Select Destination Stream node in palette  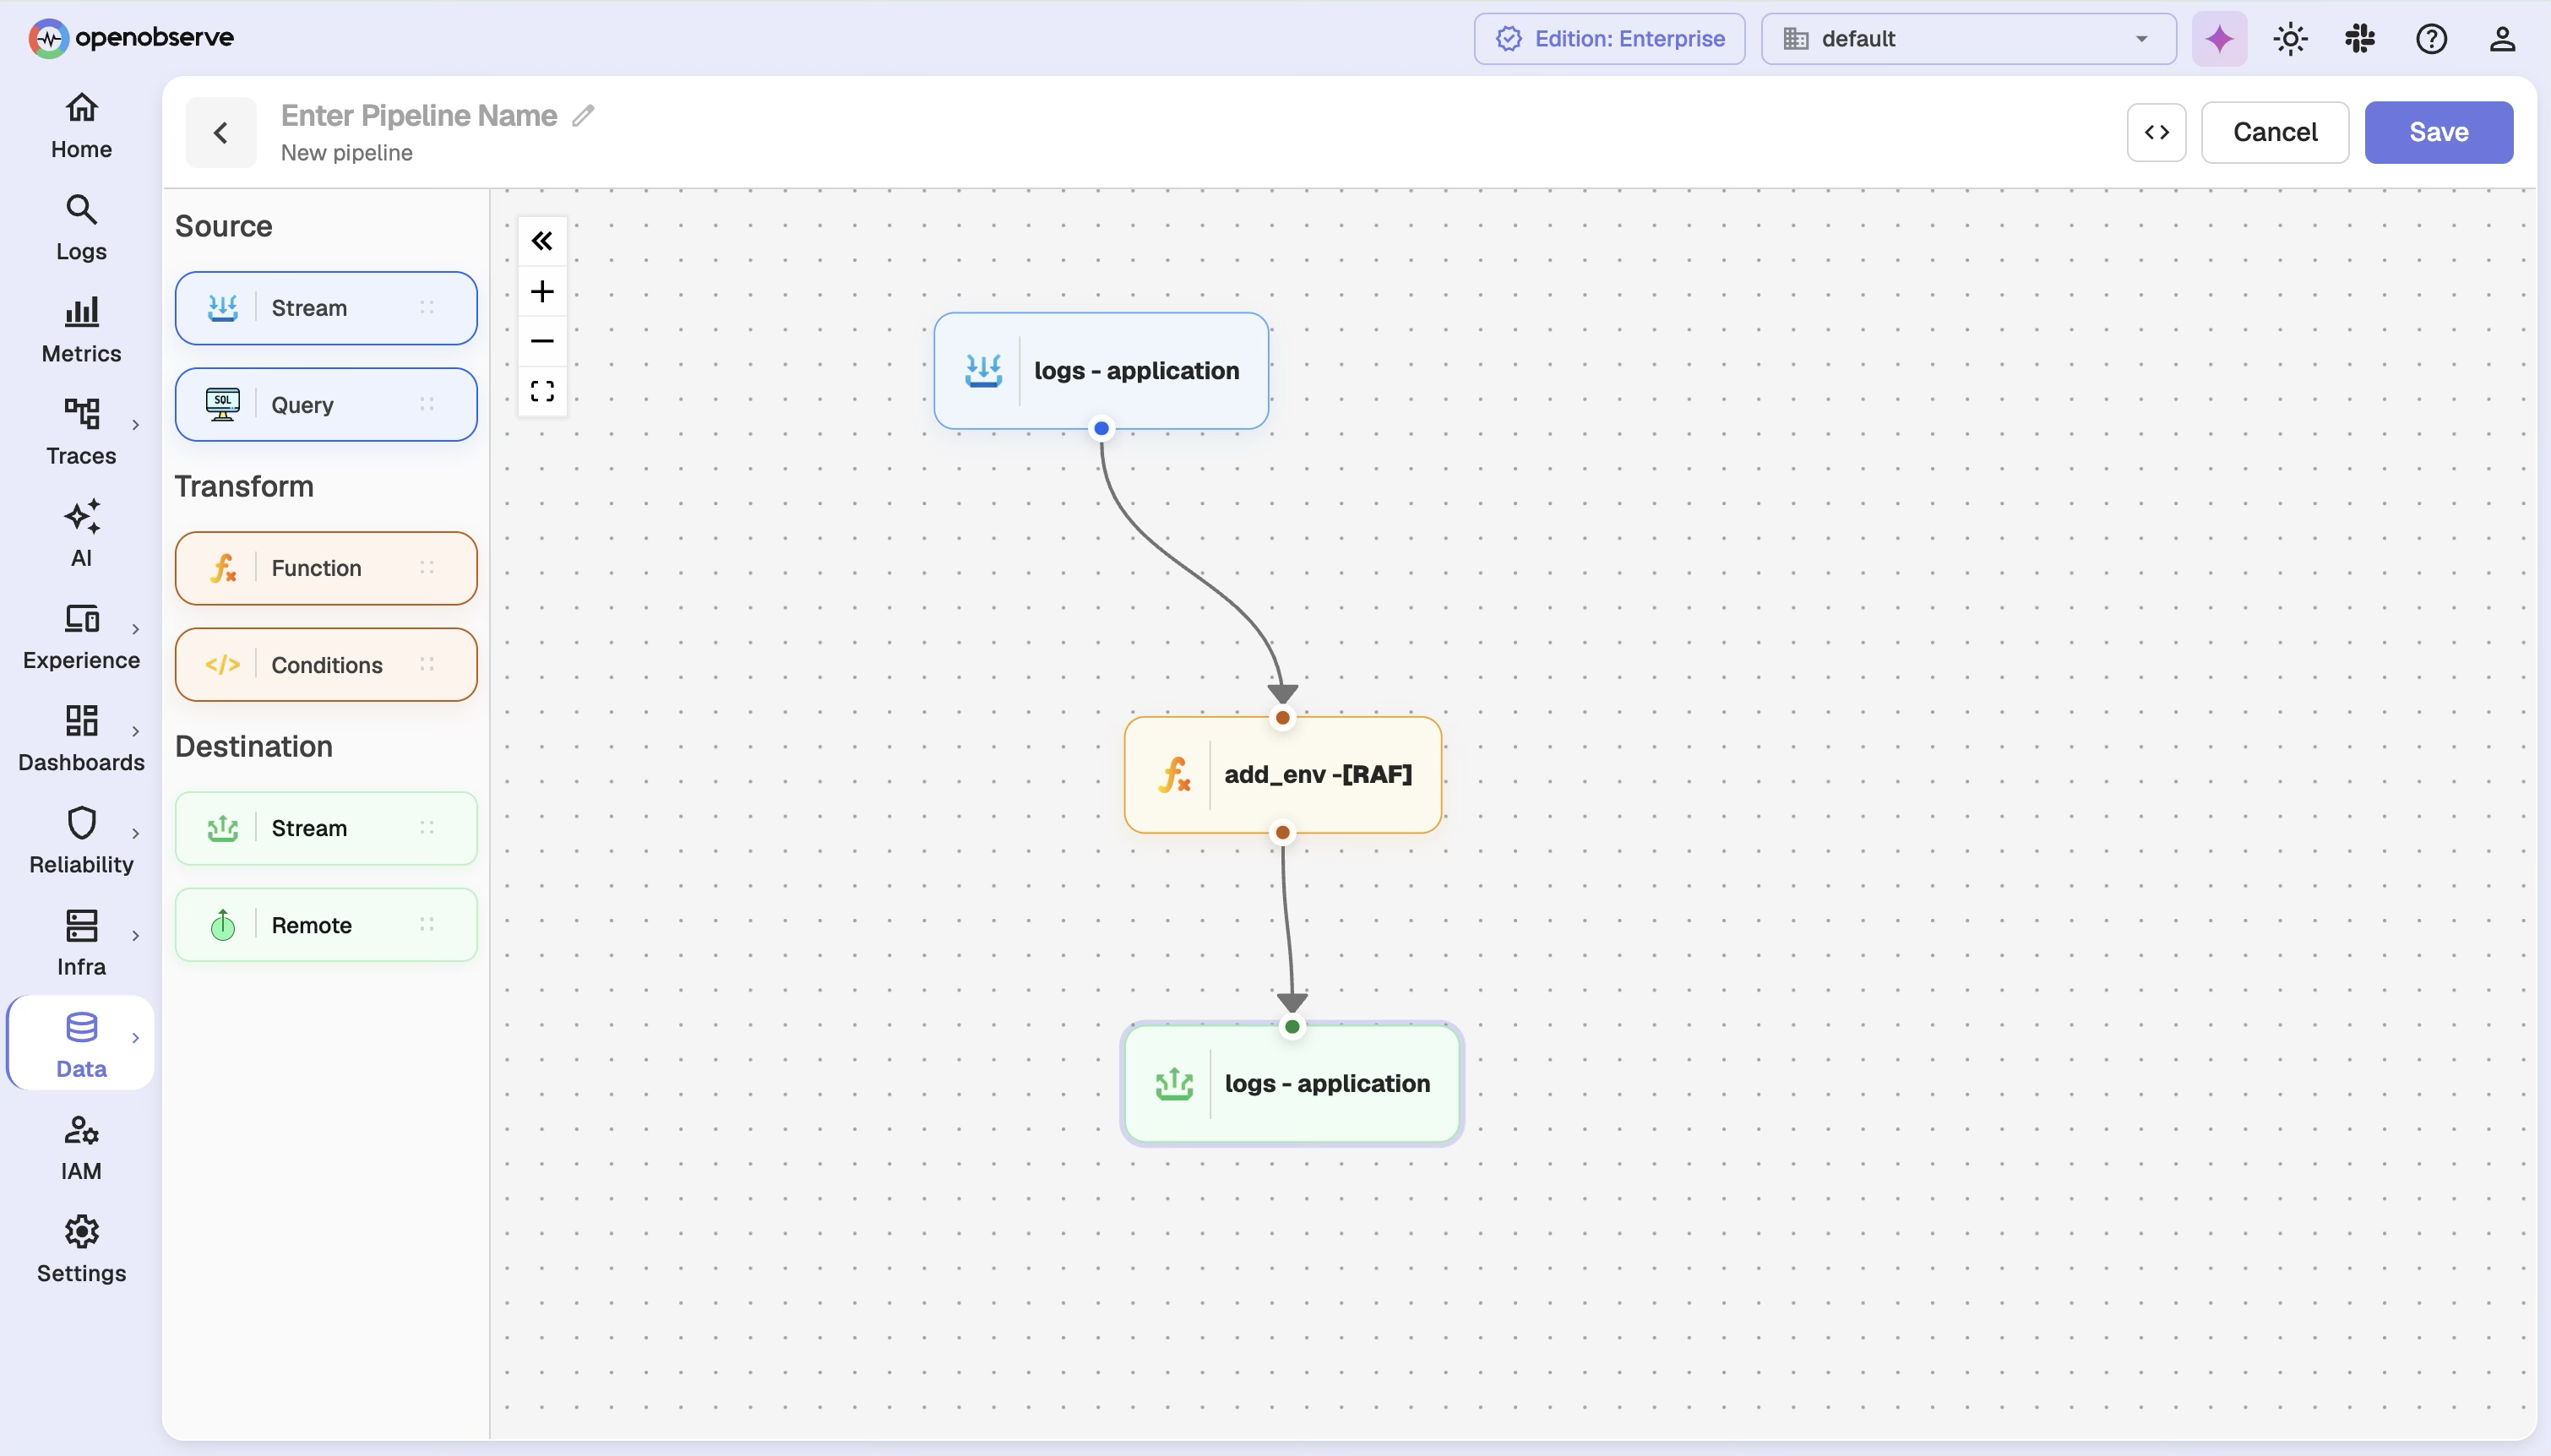point(326,828)
